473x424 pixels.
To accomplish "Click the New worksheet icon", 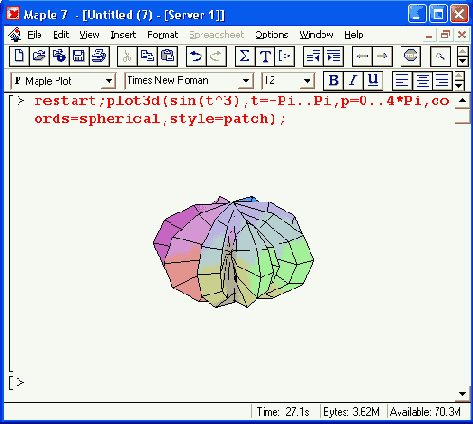I will point(19,56).
